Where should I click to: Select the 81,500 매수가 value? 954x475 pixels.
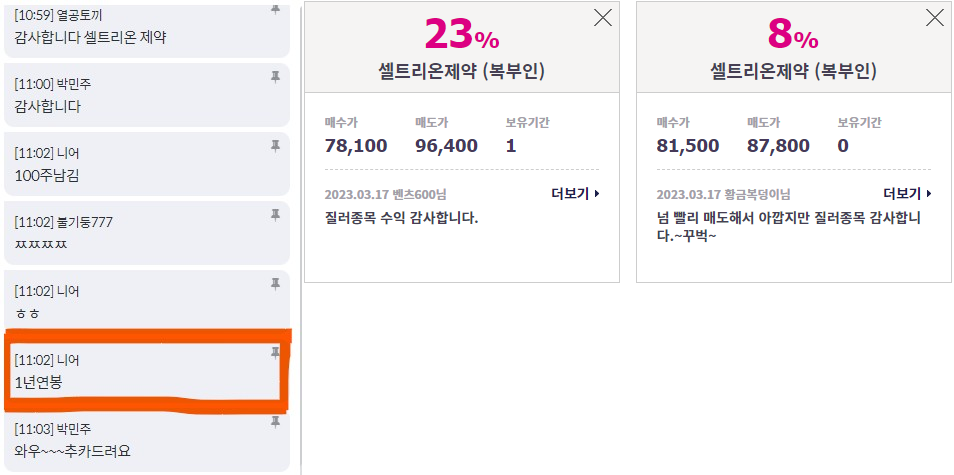(688, 146)
